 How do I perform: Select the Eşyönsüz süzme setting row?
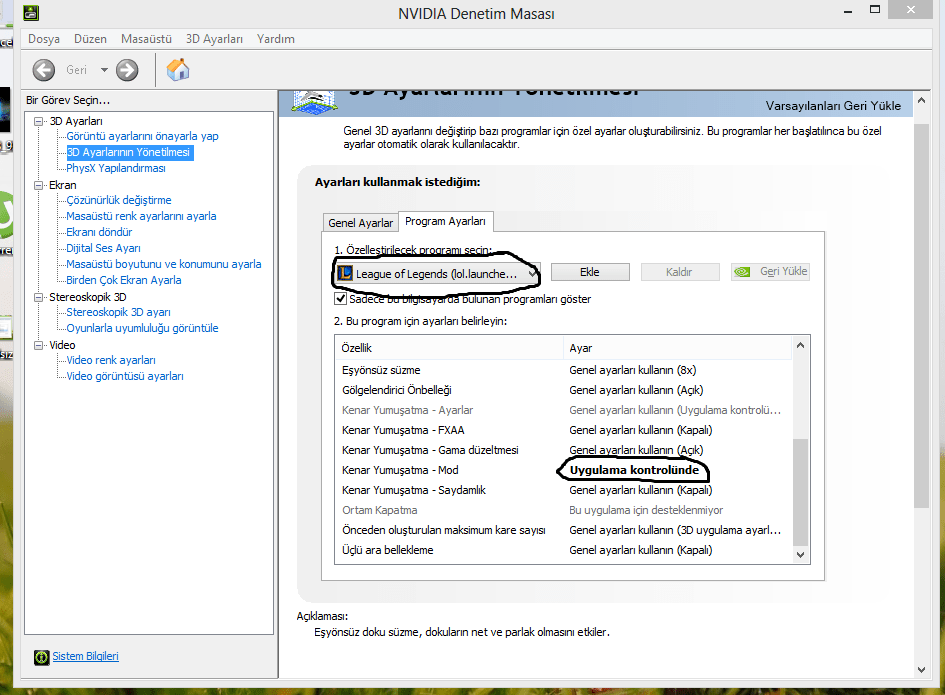pyautogui.click(x=564, y=370)
